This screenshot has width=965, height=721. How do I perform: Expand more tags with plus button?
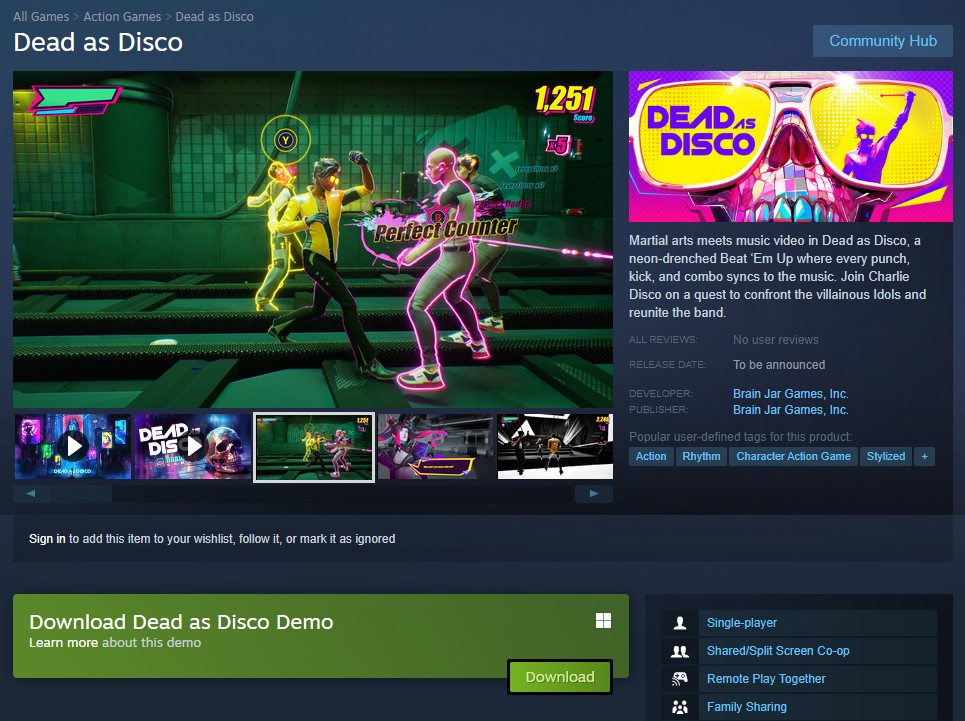coord(924,456)
